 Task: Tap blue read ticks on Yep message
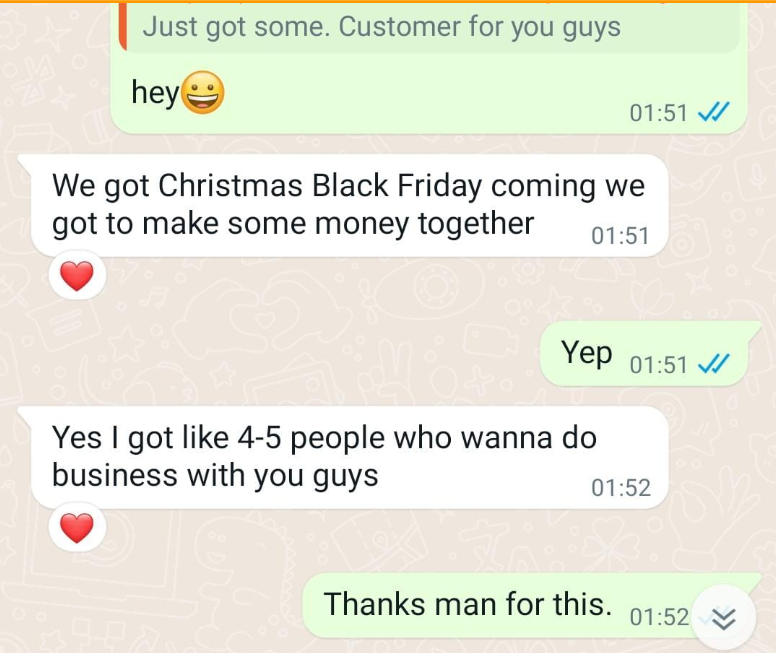713,365
